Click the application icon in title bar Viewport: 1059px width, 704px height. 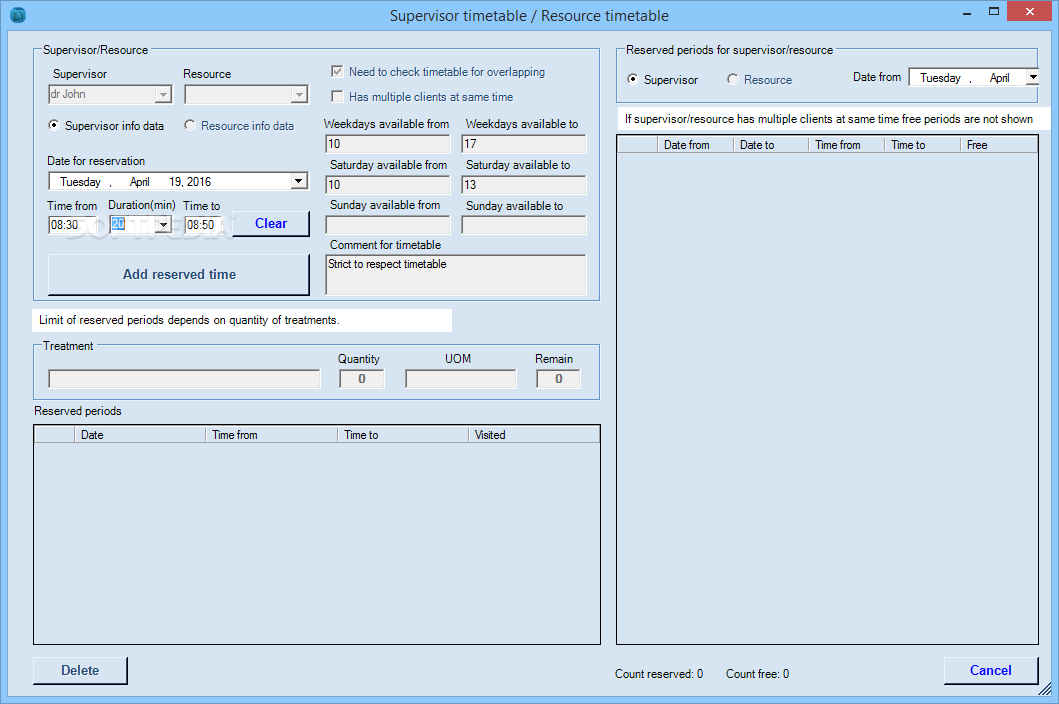(x=18, y=15)
